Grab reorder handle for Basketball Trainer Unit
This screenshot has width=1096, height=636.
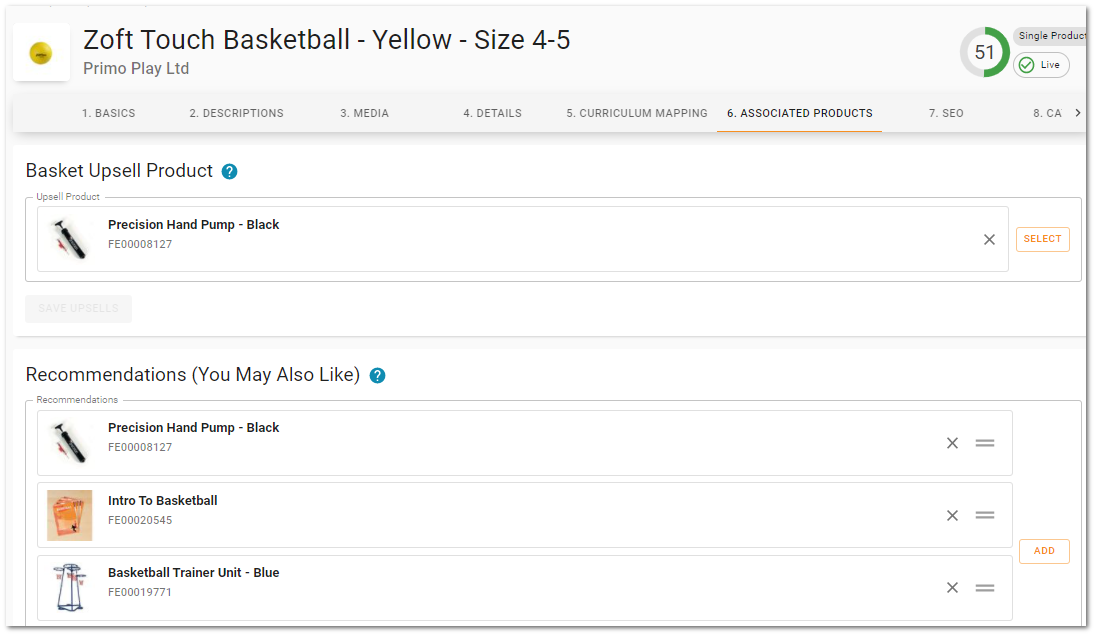pyautogui.click(x=985, y=588)
